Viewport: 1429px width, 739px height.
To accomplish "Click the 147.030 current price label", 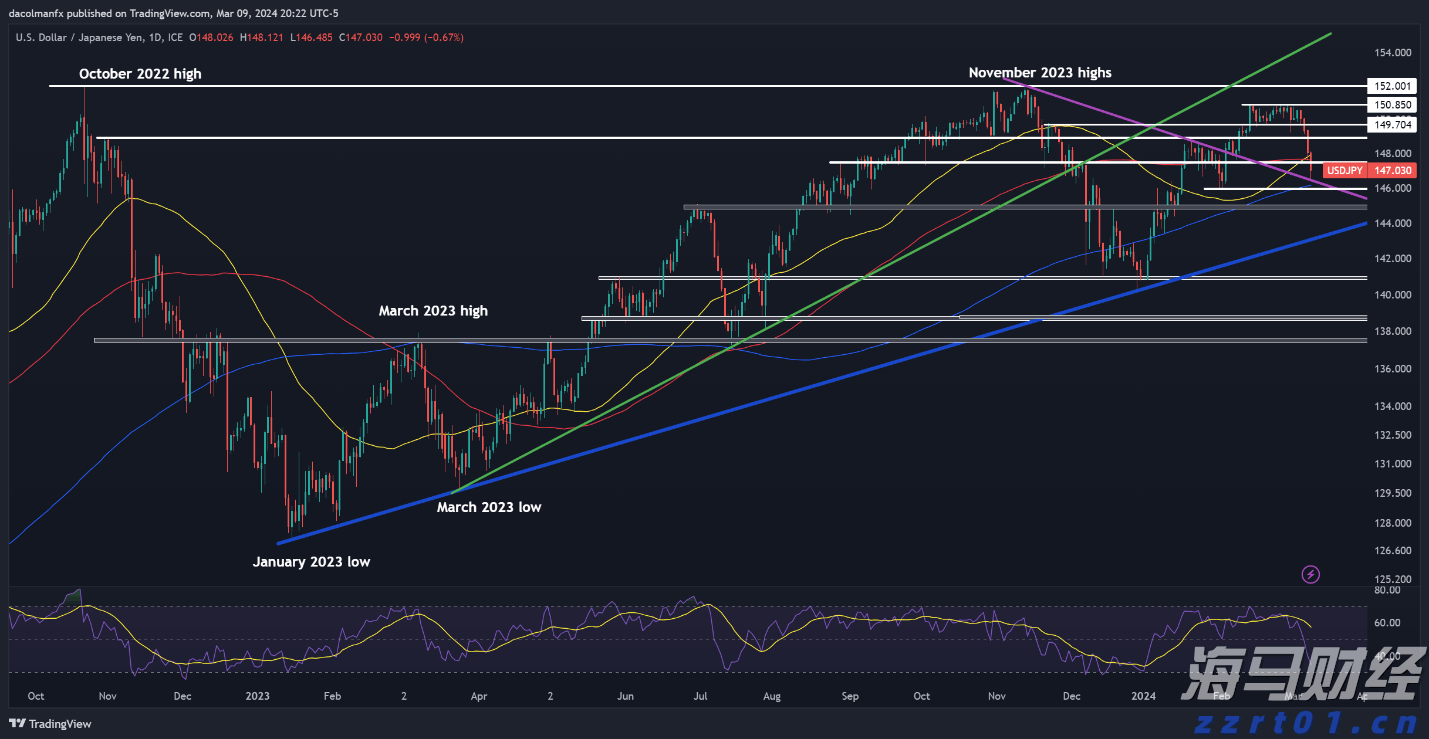I will 1392,171.
